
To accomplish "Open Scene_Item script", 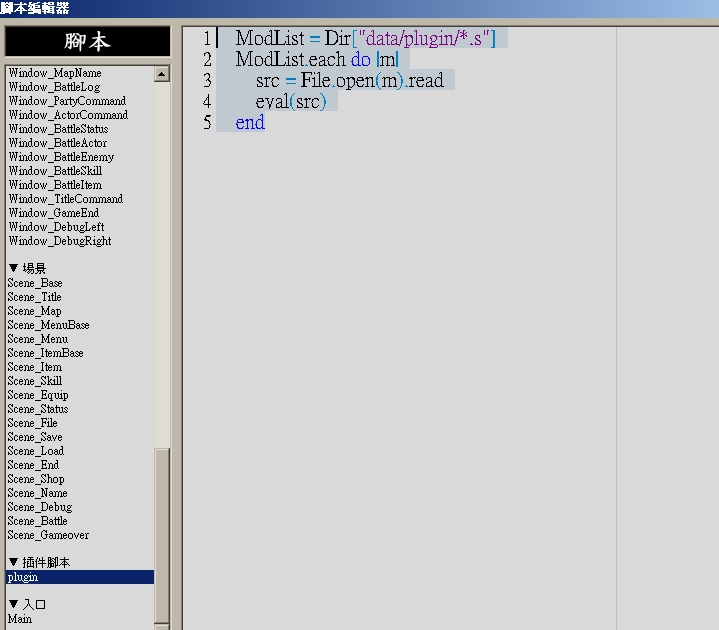I will (x=34, y=367).
